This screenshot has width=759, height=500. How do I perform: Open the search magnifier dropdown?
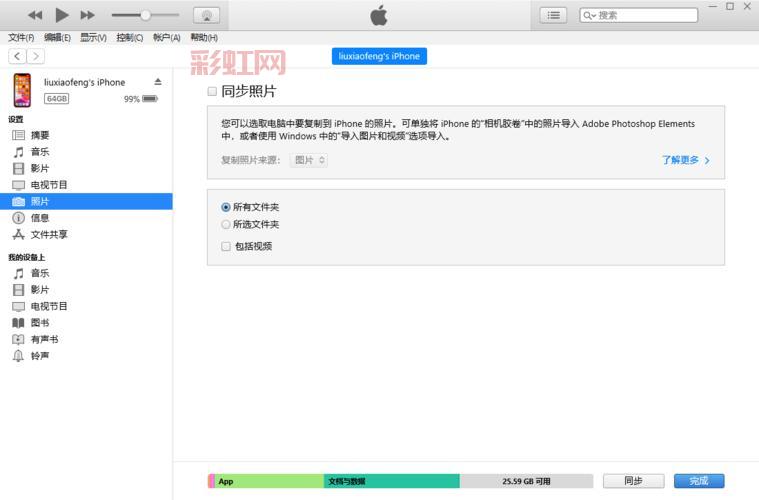589,15
